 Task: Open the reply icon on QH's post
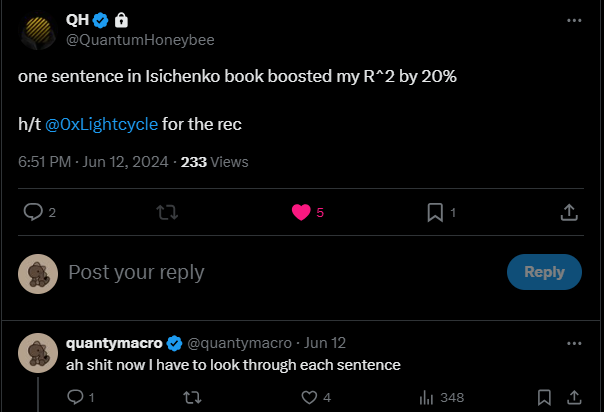click(33, 212)
